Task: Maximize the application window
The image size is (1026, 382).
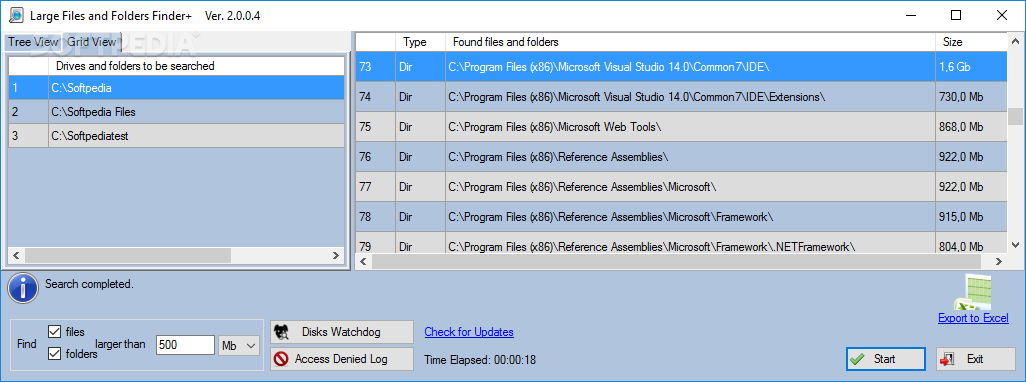Action: 956,15
